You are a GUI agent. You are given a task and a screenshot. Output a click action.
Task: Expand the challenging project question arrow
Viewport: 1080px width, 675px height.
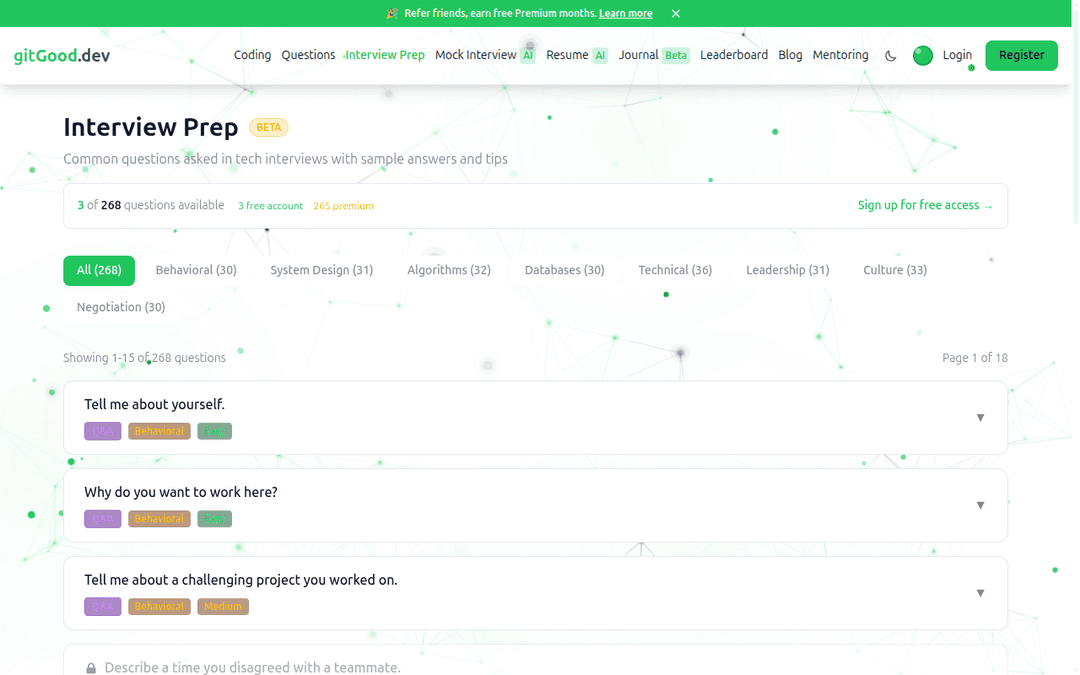980,593
